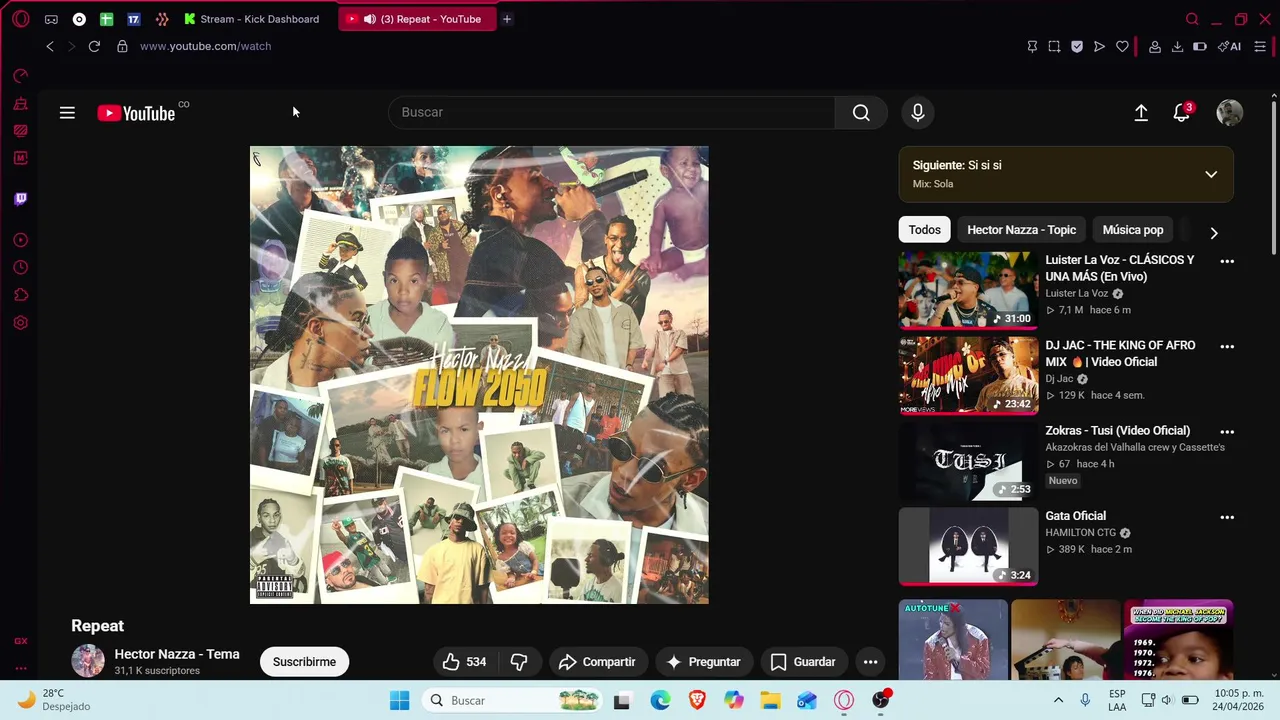
Task: Open the sidebar history clock icon
Action: pyautogui.click(x=20, y=267)
